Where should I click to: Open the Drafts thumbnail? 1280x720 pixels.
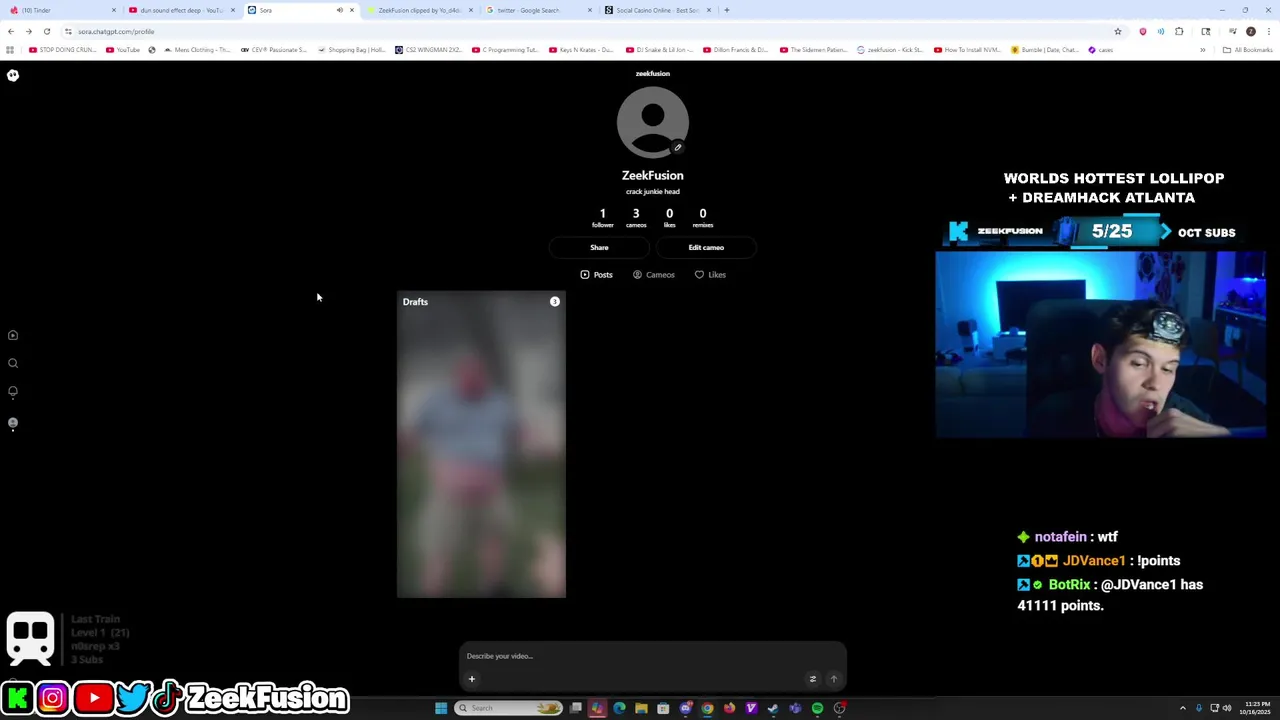(x=481, y=444)
